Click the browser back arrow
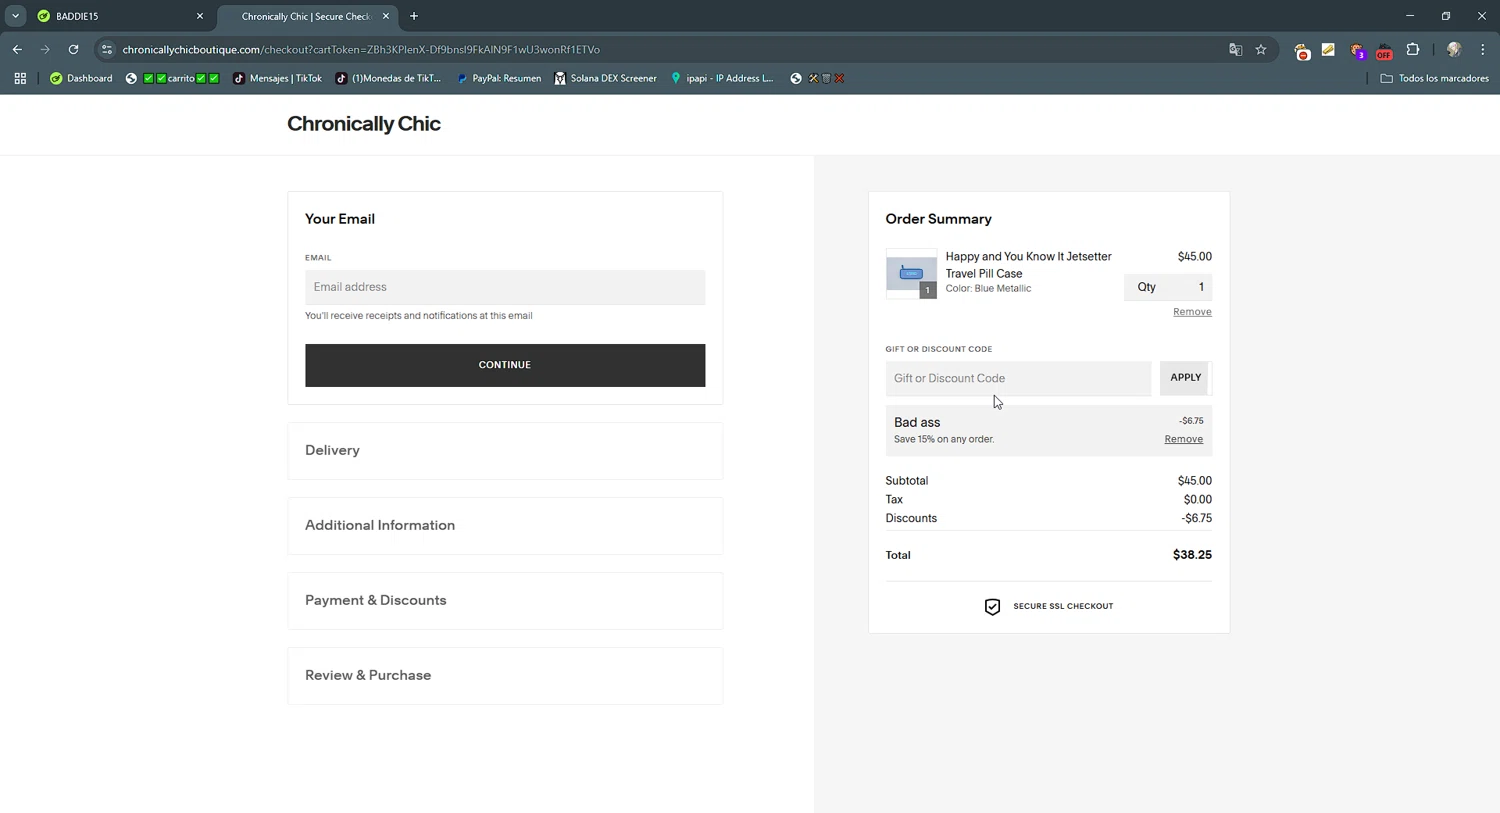This screenshot has height=813, width=1500. point(17,49)
